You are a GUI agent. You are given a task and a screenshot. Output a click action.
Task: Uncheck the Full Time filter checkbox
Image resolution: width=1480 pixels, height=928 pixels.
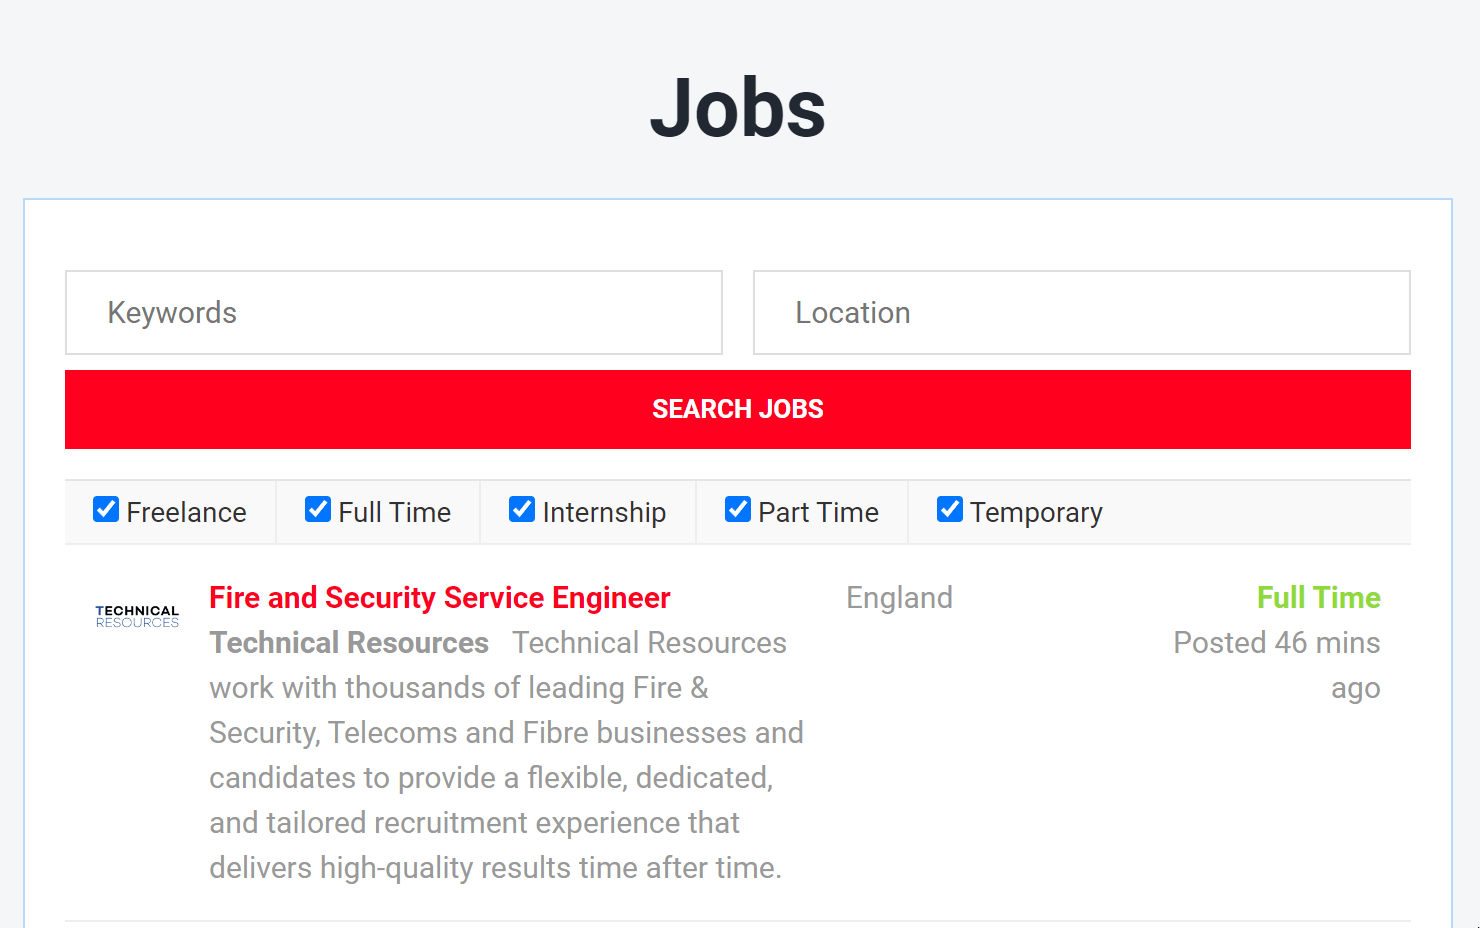tap(318, 510)
